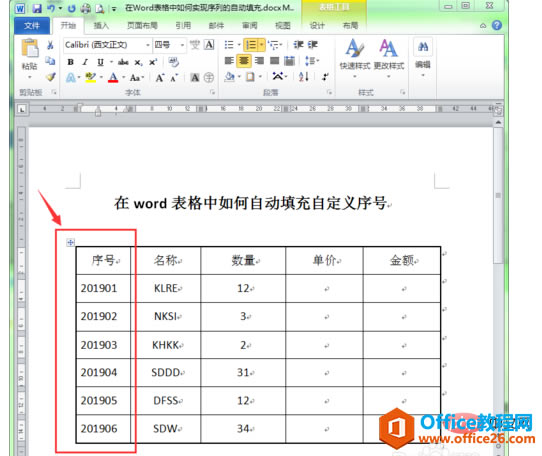Screen dimensions: 542x456
Task: Apply character border with the boxed A icon
Action: click(209, 45)
